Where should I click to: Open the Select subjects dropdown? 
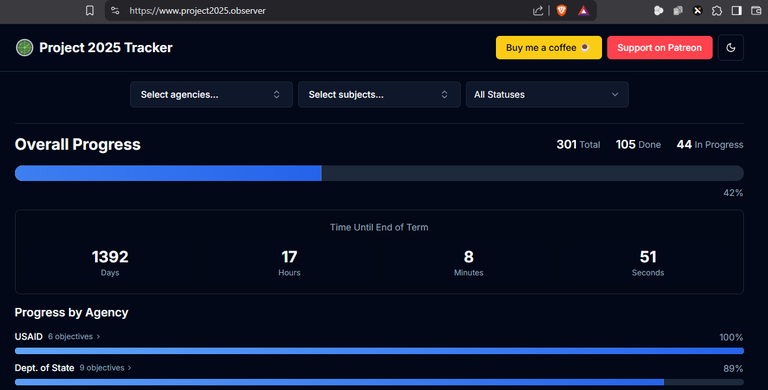coord(379,95)
